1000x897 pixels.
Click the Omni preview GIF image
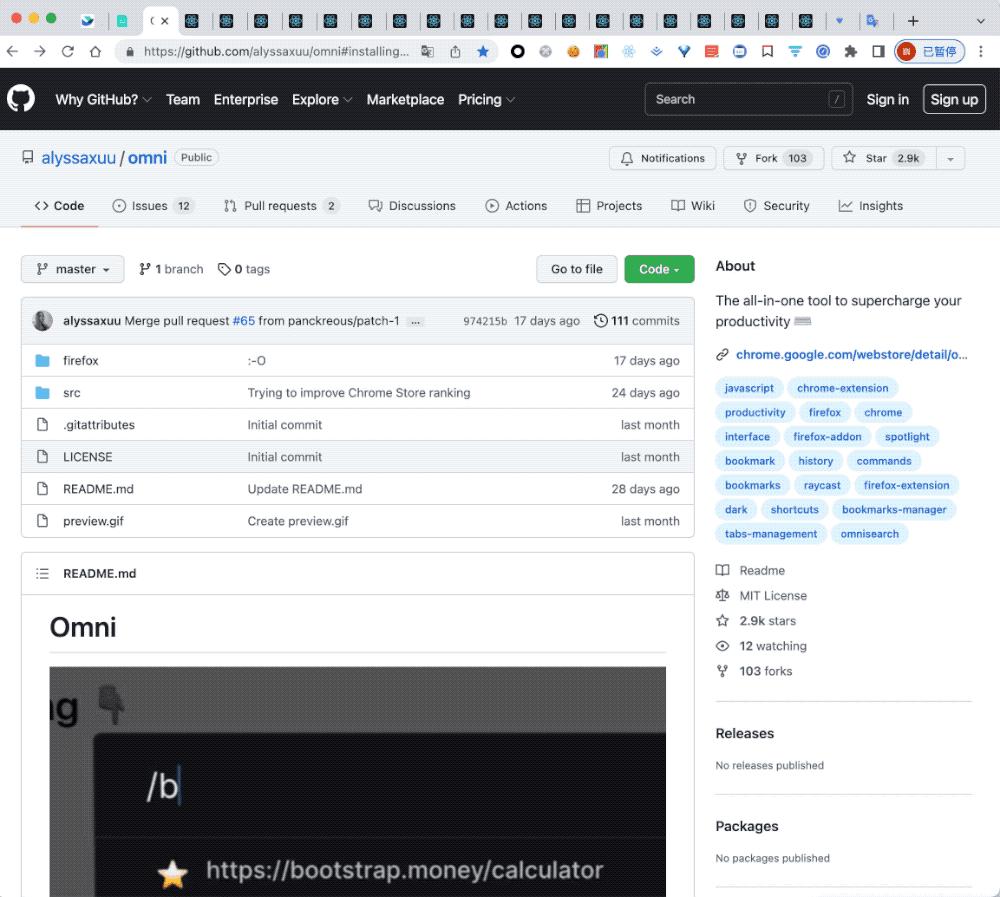(x=357, y=782)
